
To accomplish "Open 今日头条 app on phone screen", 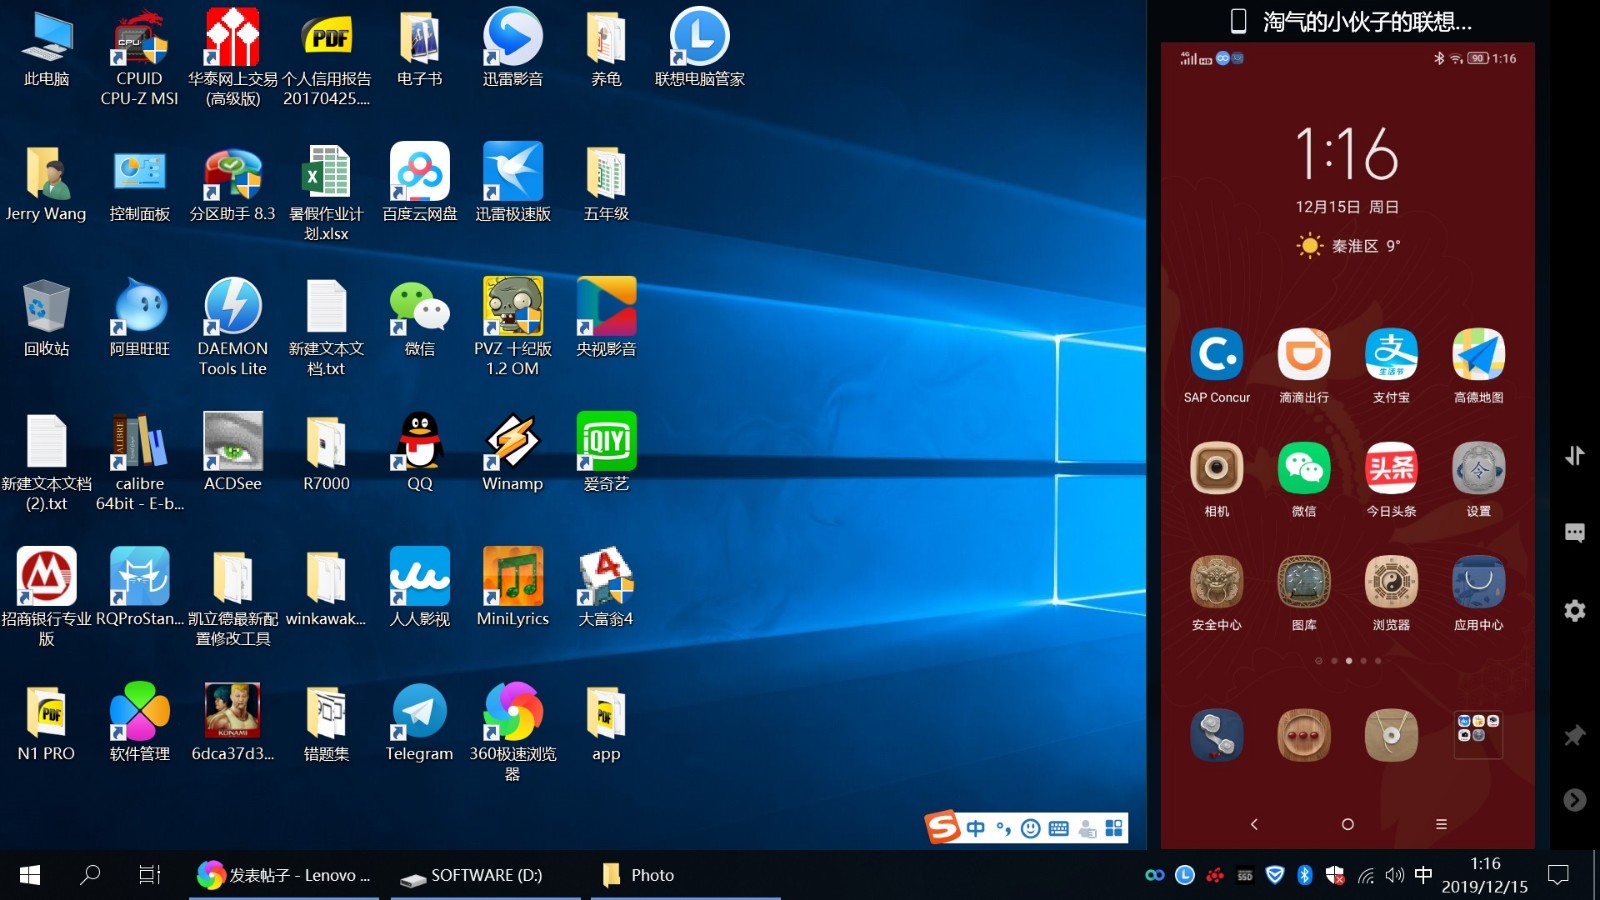I will tap(1391, 468).
